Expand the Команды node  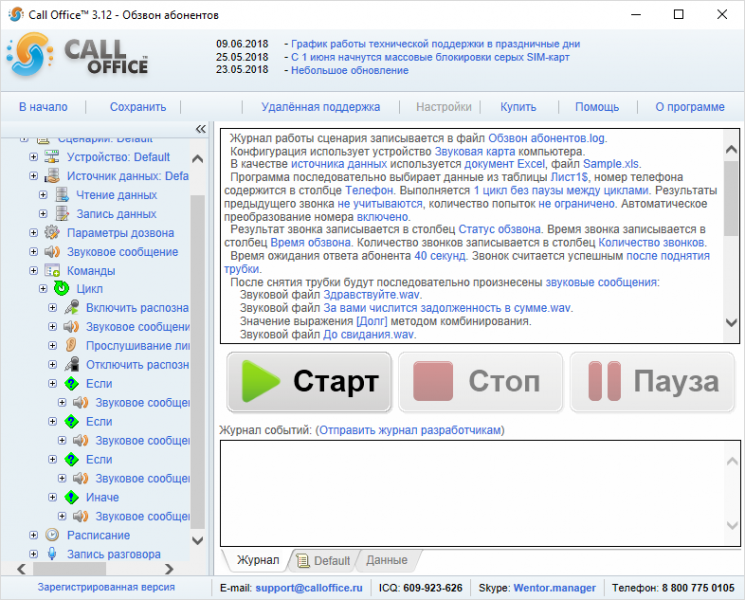coord(33,271)
